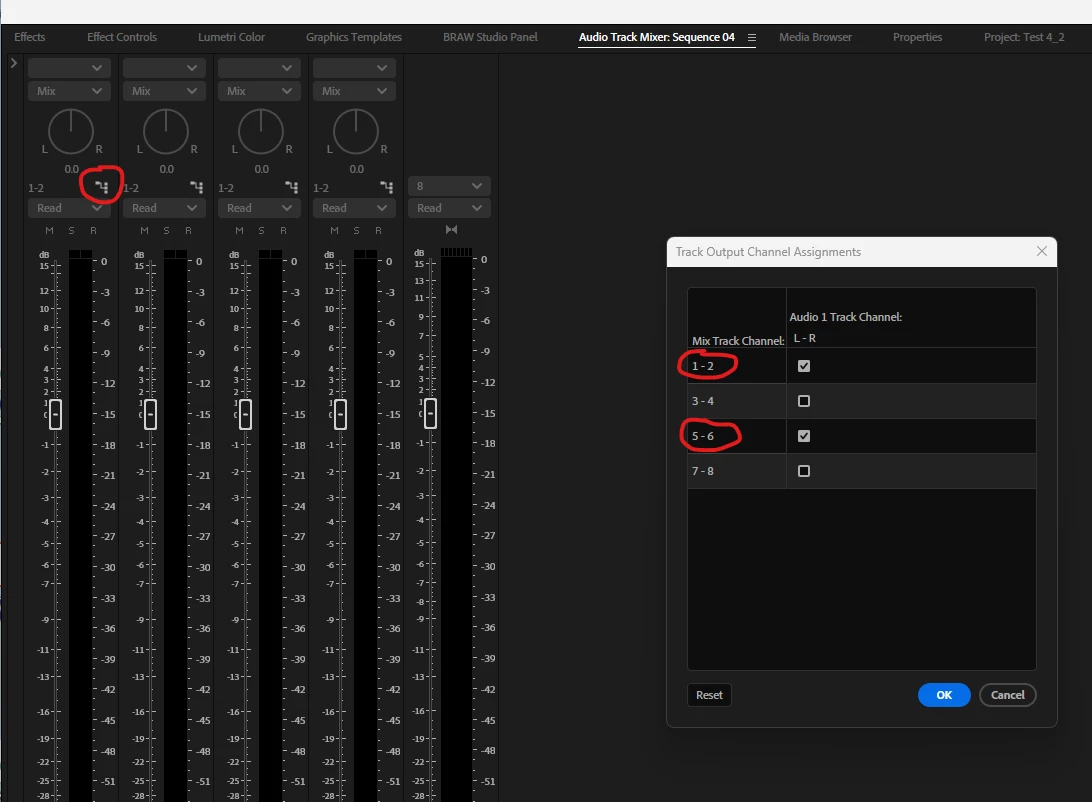Open fourth track's output channel assignment icon
The width and height of the screenshot is (1092, 802).
click(x=387, y=187)
